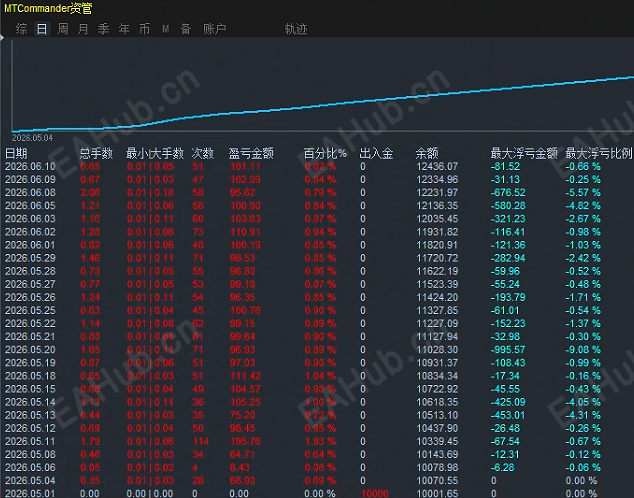Open the 币 currency tab
The image size is (634, 498).
(144, 29)
